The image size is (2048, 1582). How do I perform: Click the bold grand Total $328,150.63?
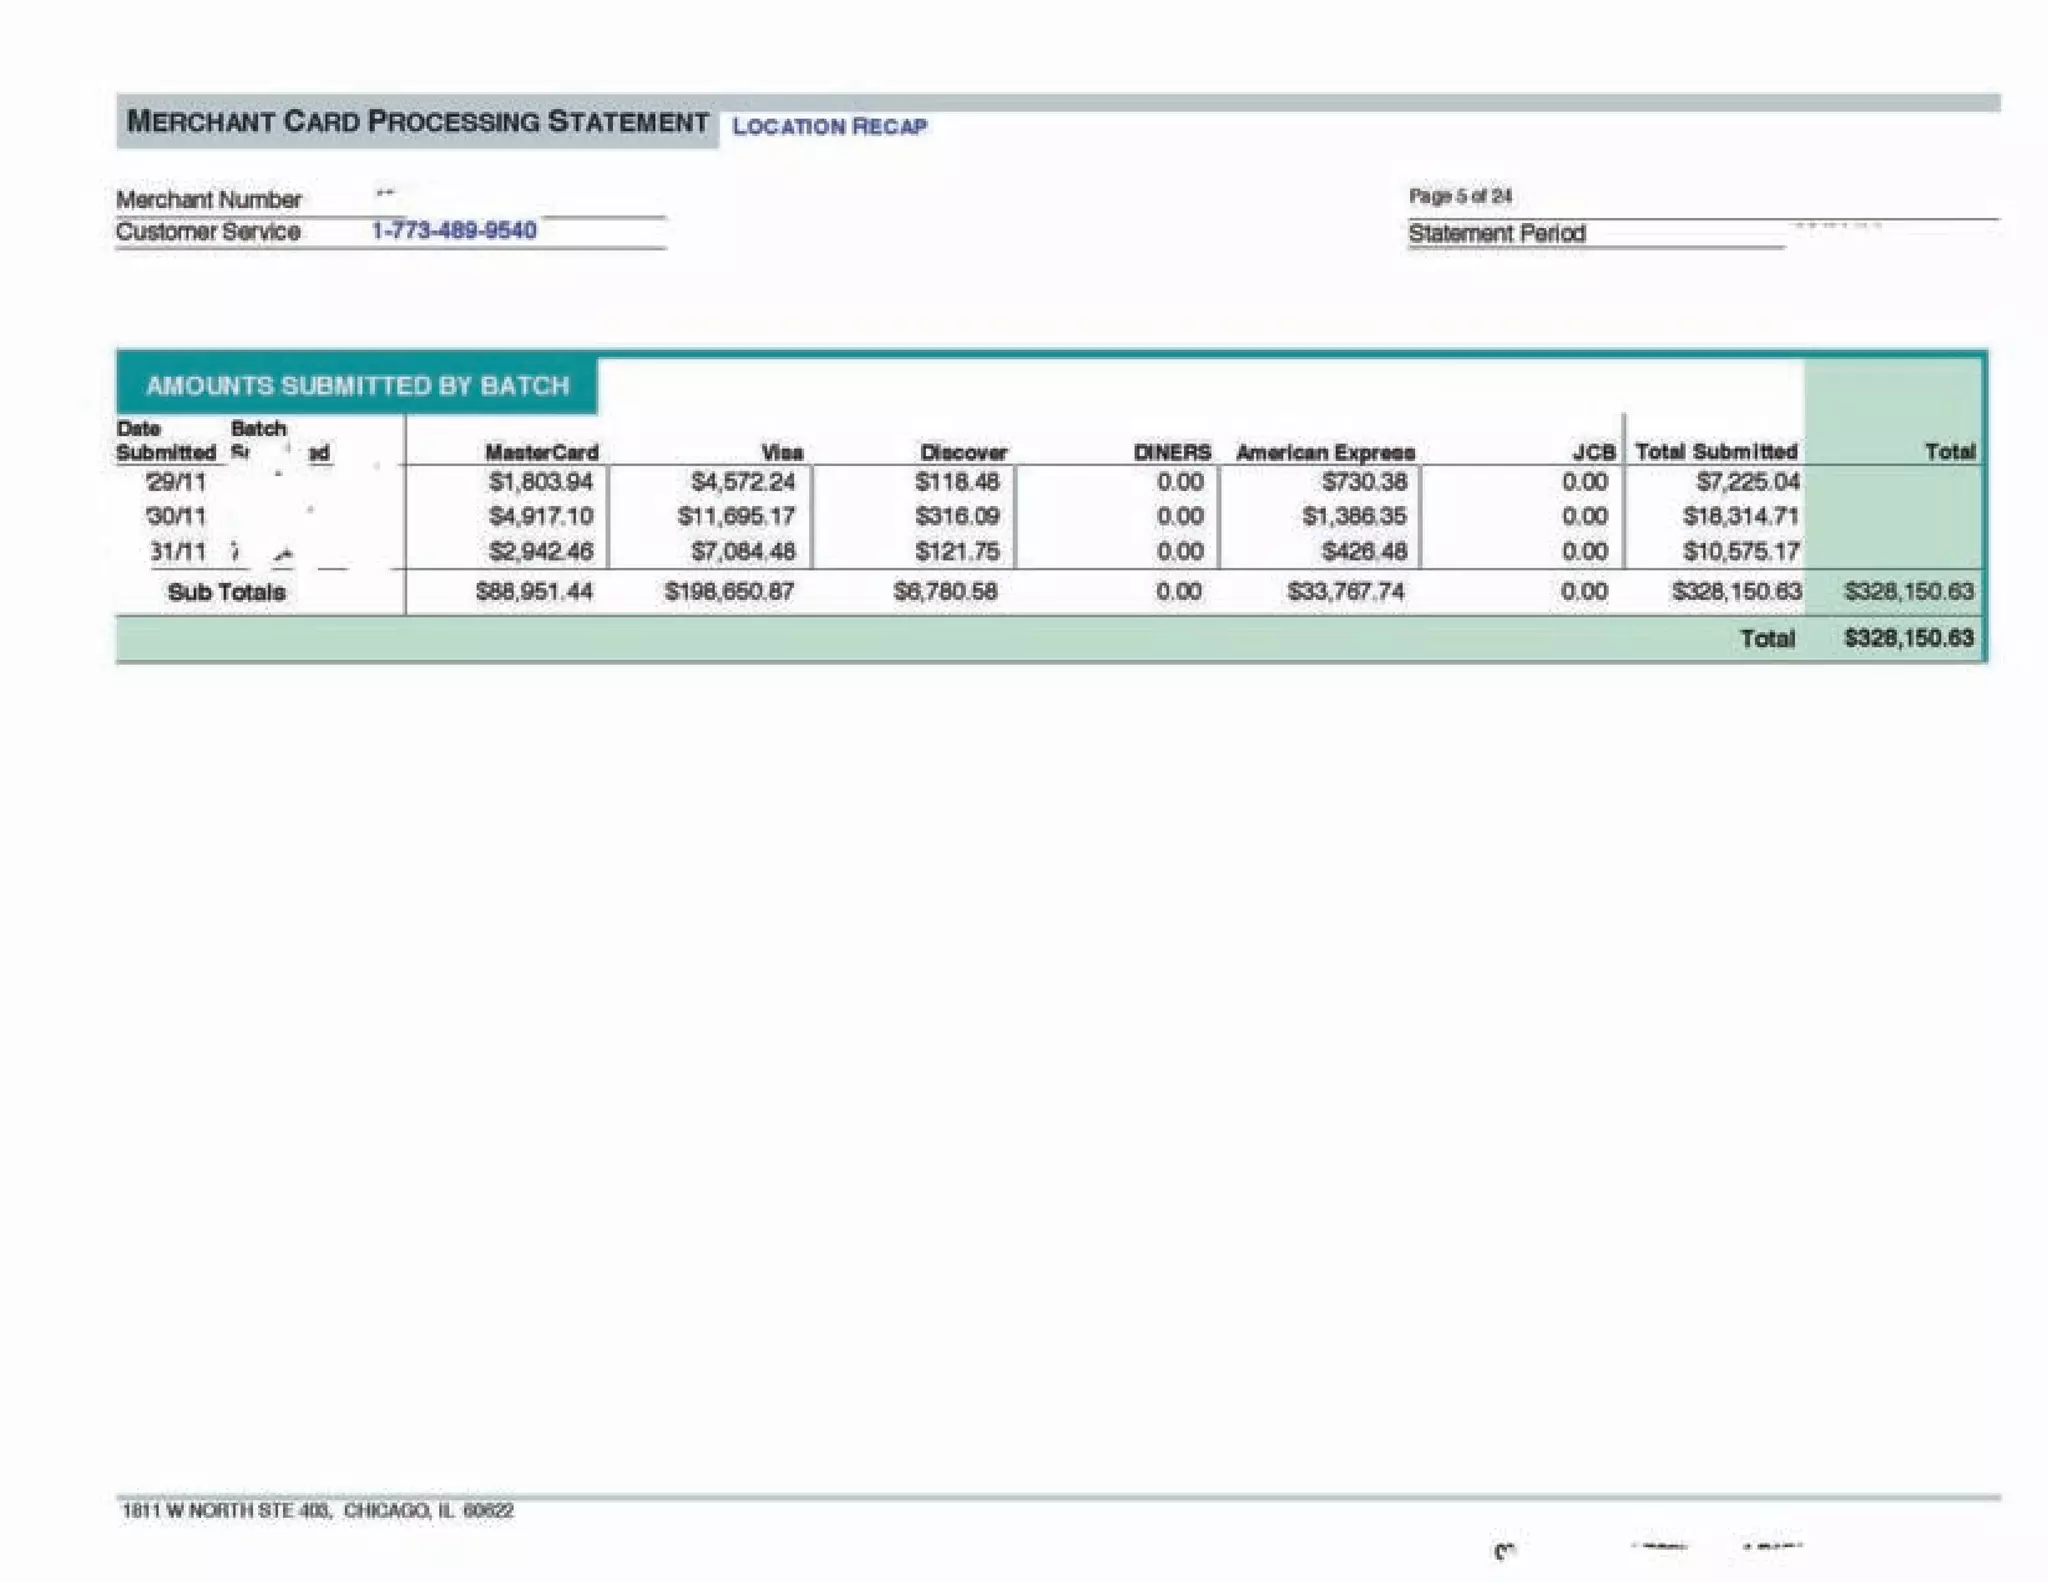pyautogui.click(x=1908, y=638)
